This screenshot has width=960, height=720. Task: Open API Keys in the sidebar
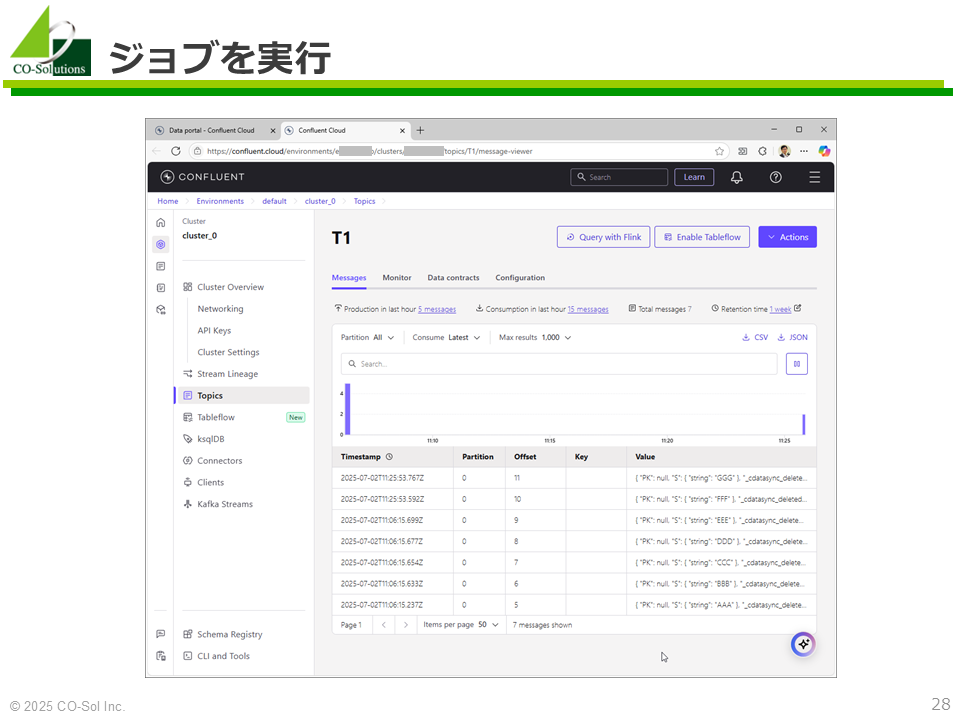pos(214,331)
